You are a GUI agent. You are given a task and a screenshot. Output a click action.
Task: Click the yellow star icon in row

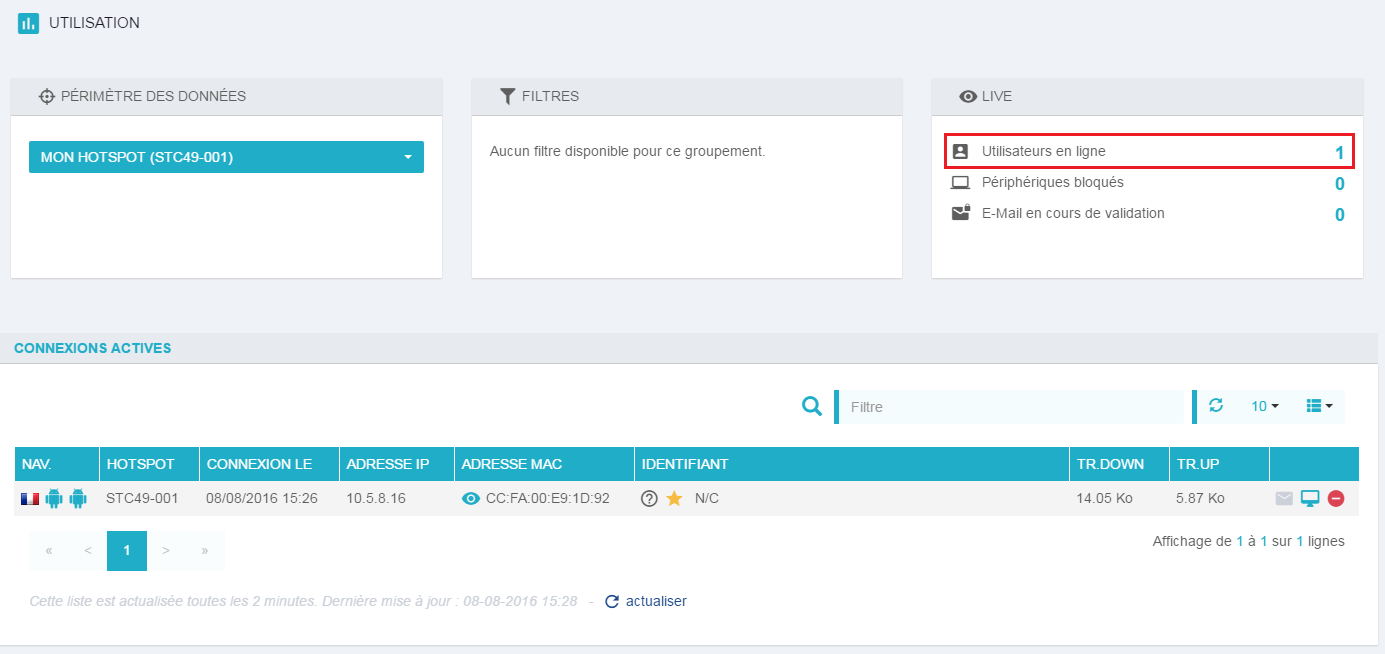pos(674,499)
